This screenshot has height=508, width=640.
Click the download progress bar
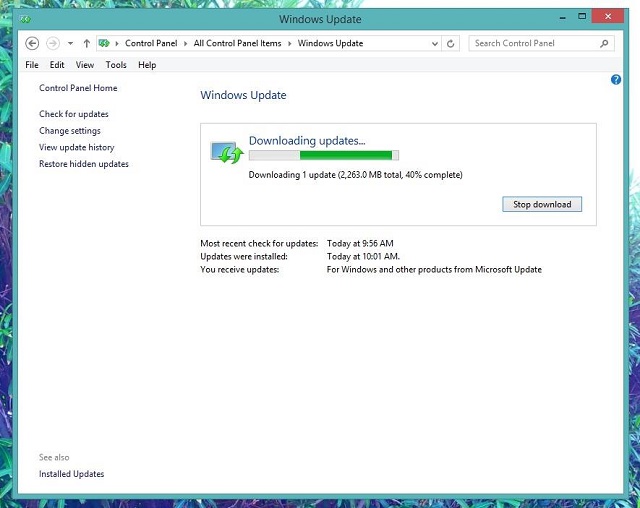(x=324, y=155)
